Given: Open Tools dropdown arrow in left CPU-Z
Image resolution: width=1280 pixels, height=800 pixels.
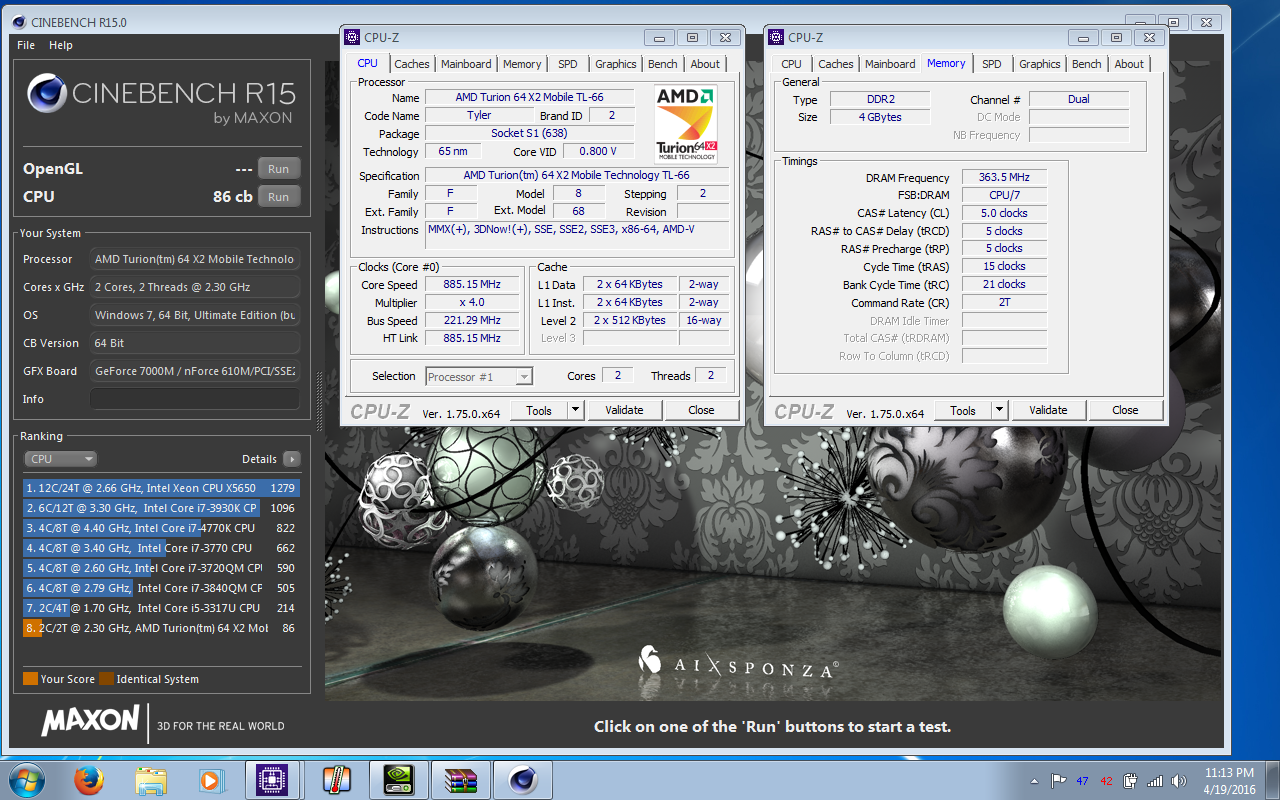Looking at the screenshot, I should [x=575, y=410].
